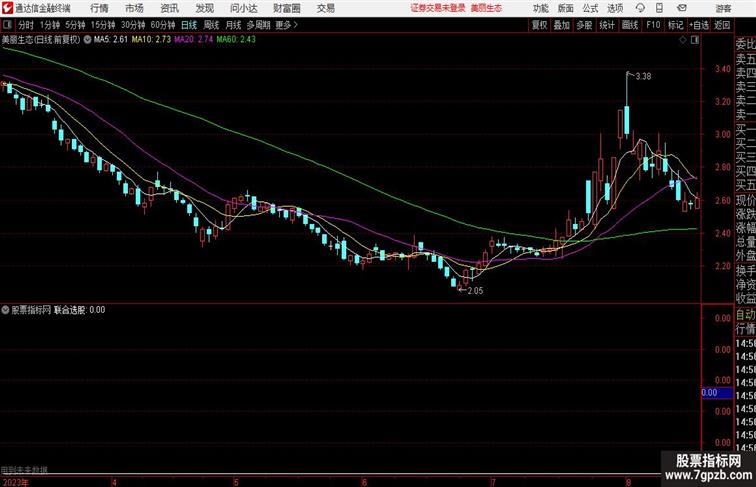Click the MA60: 2.43 indicator value

[236, 40]
